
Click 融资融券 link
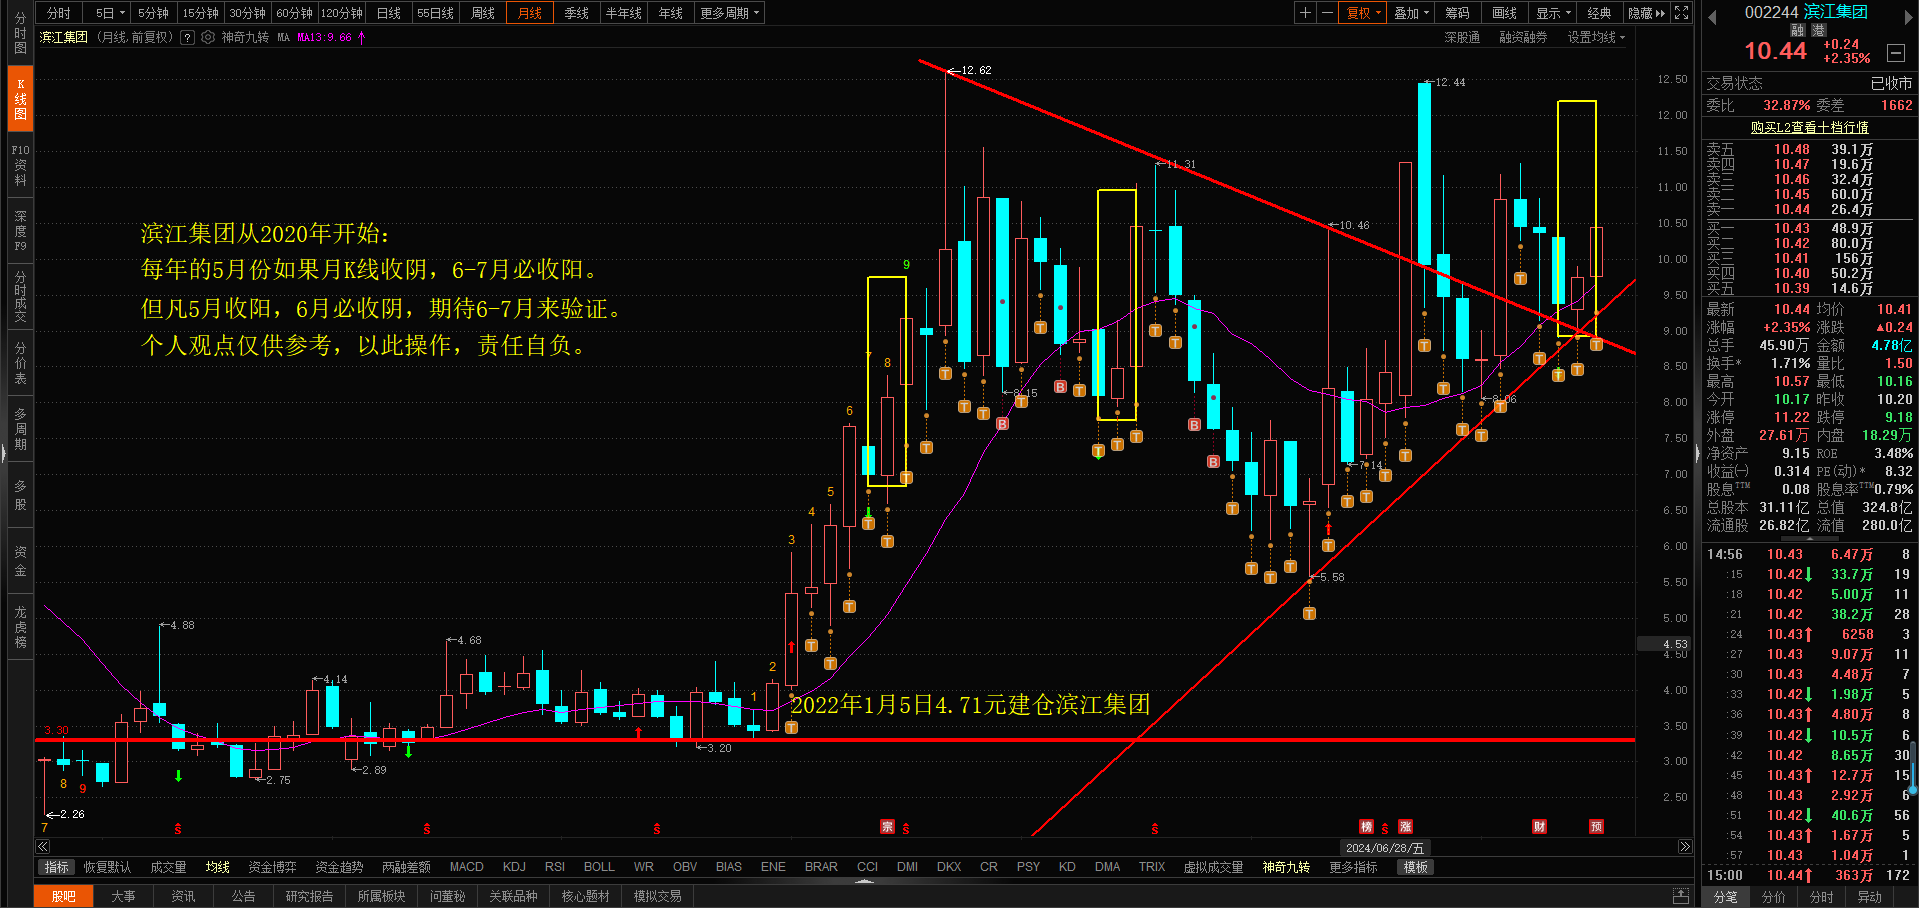click(1523, 37)
